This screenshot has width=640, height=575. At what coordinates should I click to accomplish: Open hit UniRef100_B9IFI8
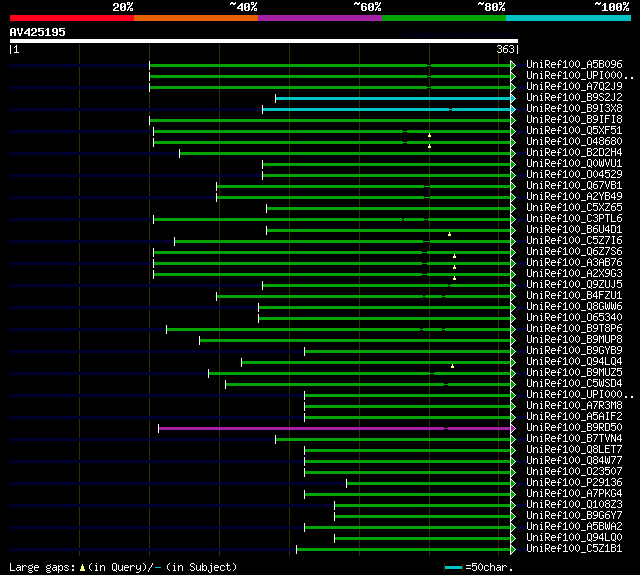point(574,120)
